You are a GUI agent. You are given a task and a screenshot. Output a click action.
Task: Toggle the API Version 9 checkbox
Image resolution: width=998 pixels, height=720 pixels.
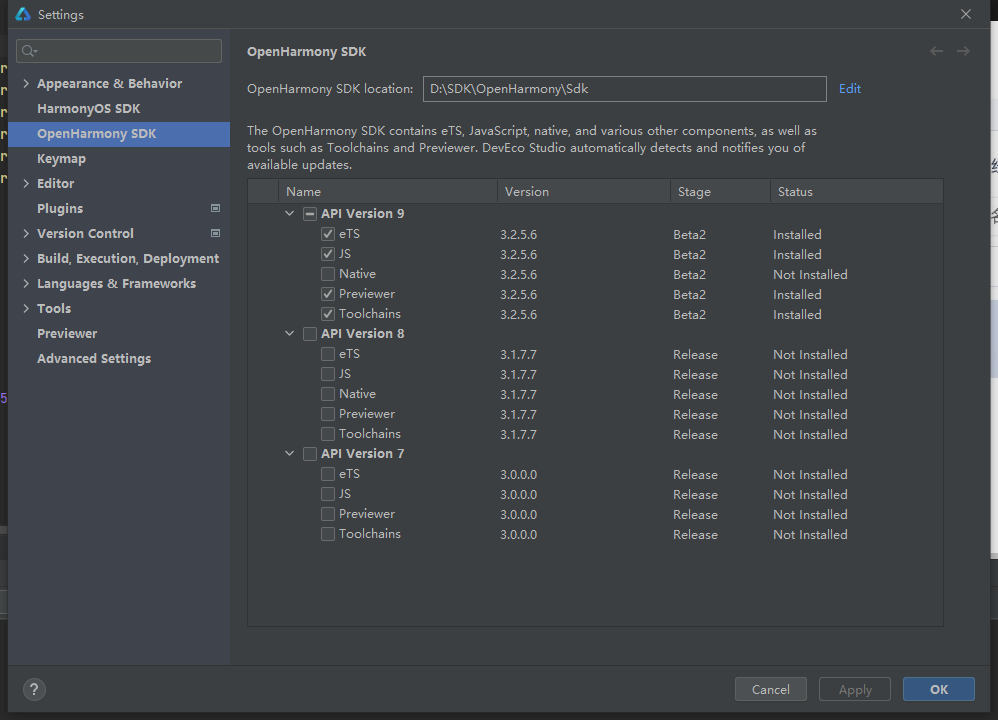point(310,214)
